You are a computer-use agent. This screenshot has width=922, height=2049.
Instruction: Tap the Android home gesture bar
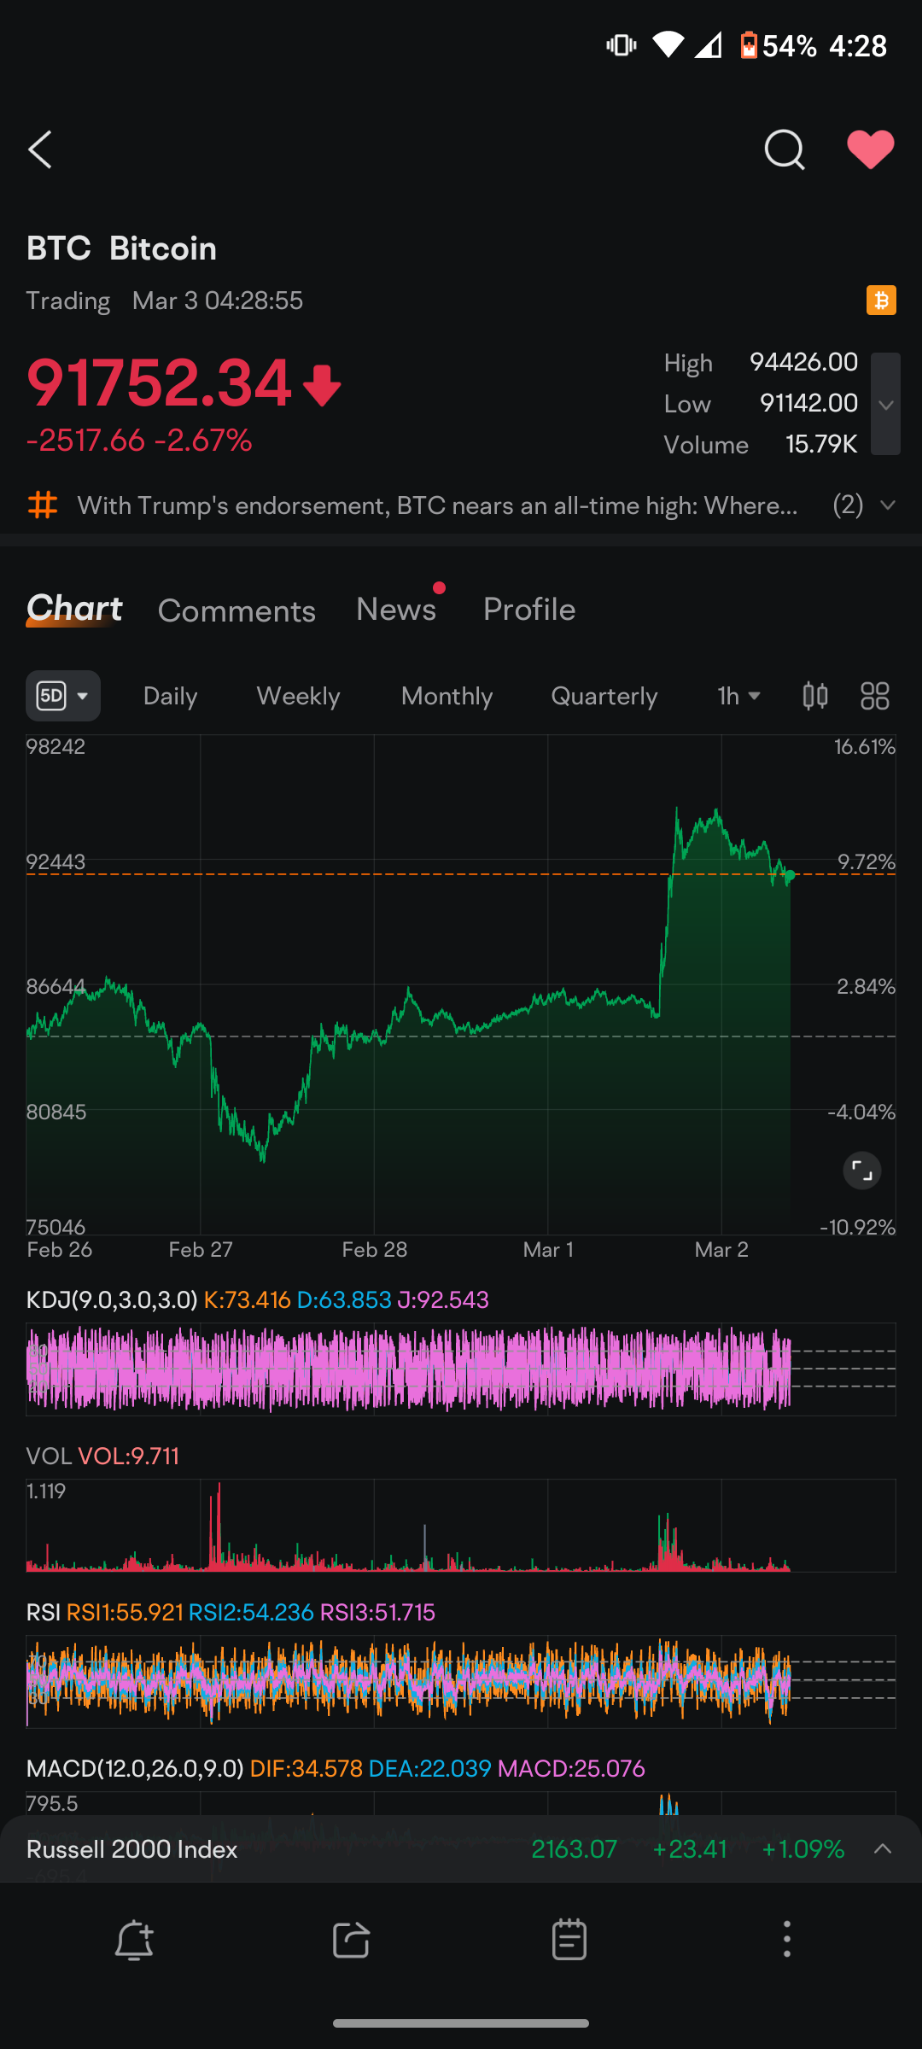[x=461, y=2023]
